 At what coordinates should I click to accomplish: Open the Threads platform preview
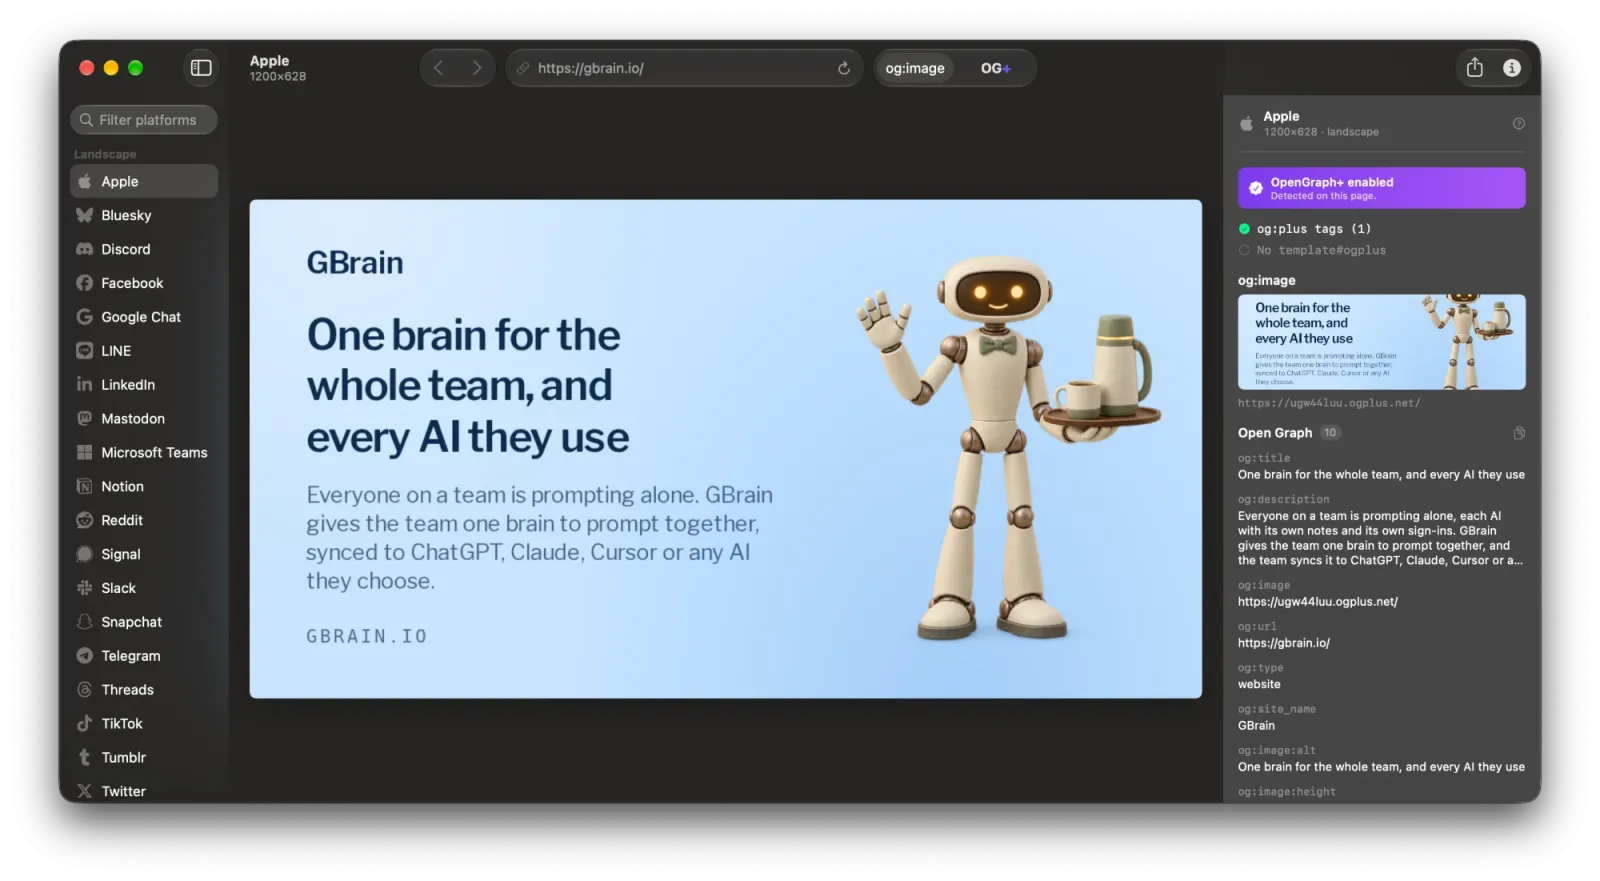click(144, 690)
